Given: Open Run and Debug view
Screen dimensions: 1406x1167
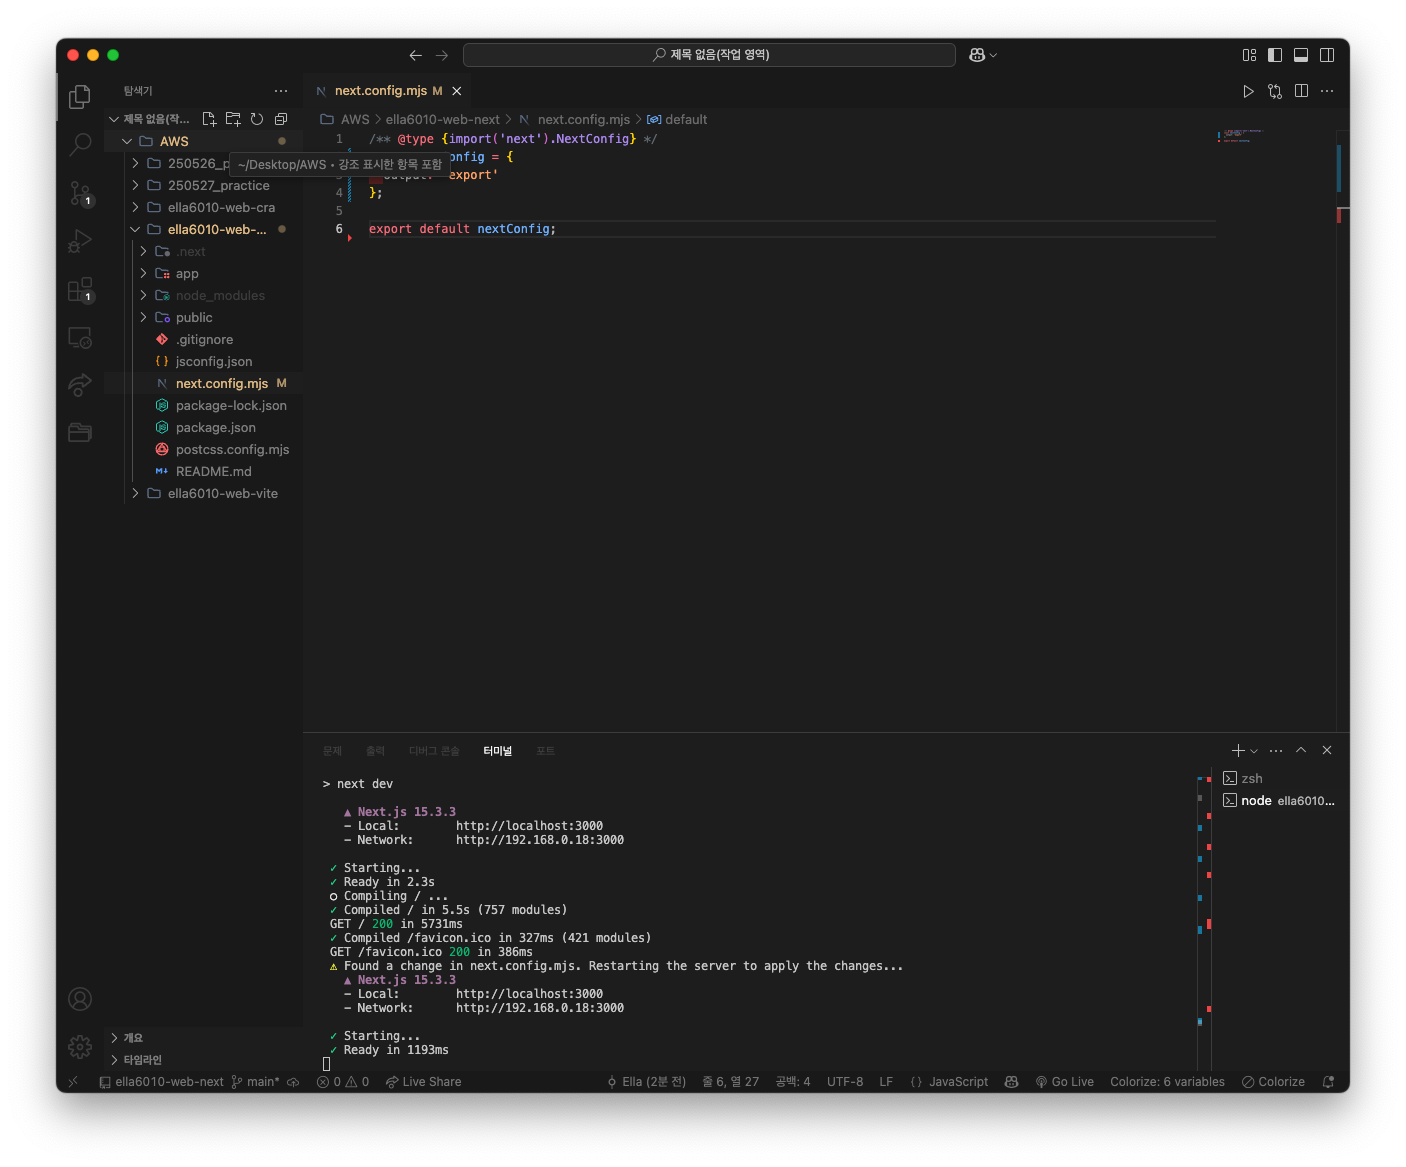Looking at the screenshot, I should click(x=80, y=241).
